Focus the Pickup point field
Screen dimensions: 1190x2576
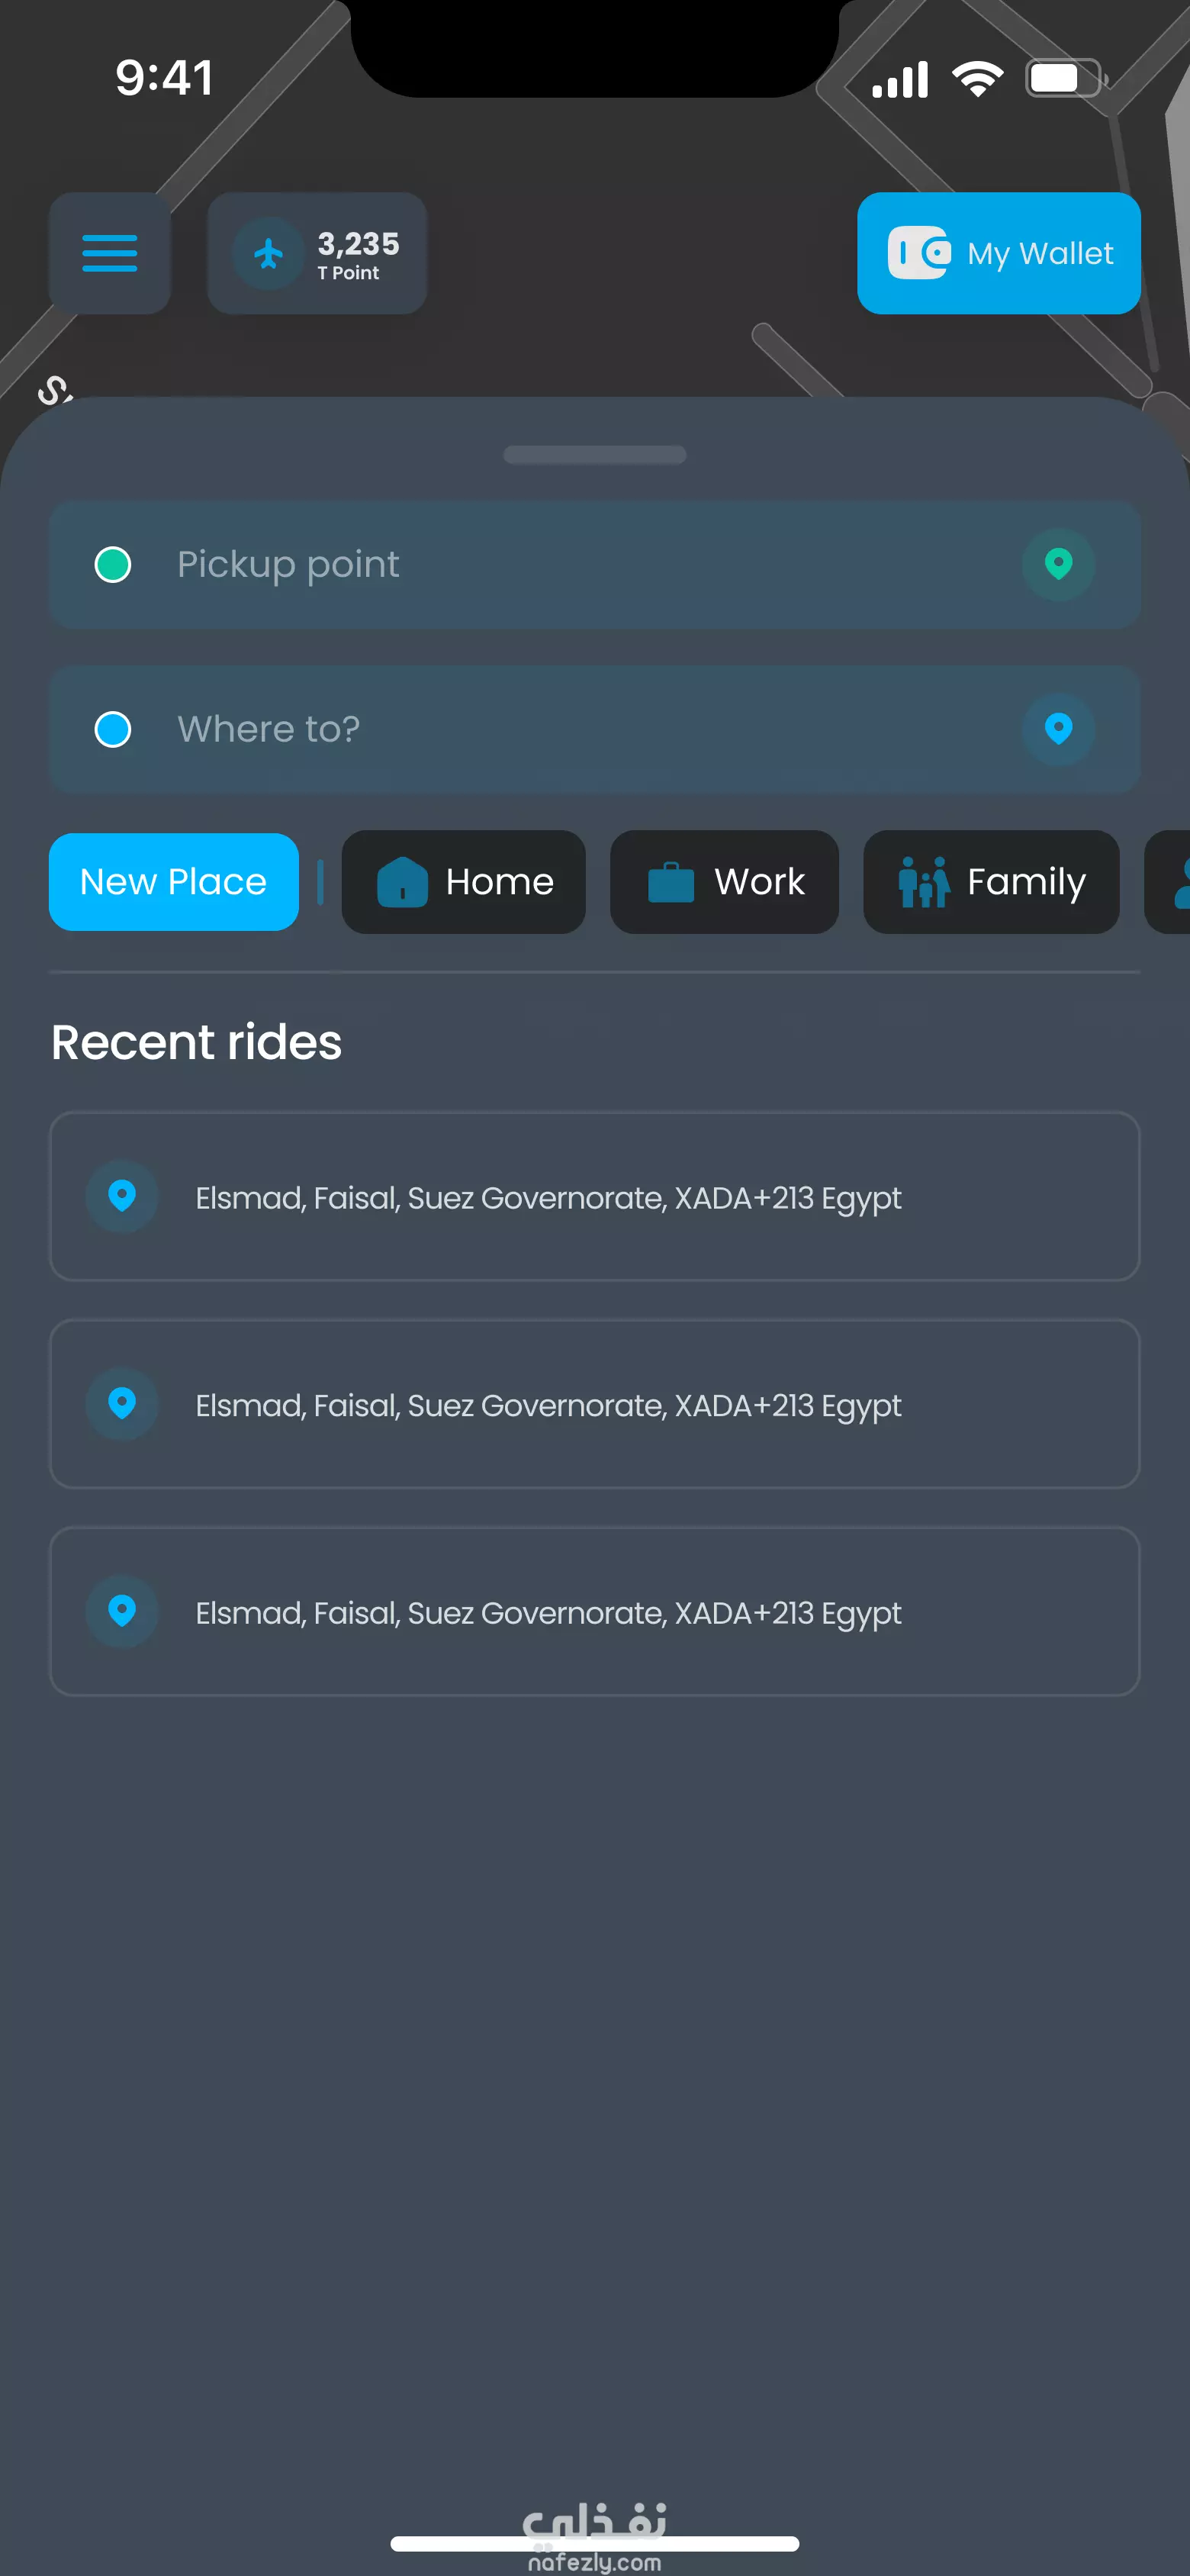[x=595, y=565]
